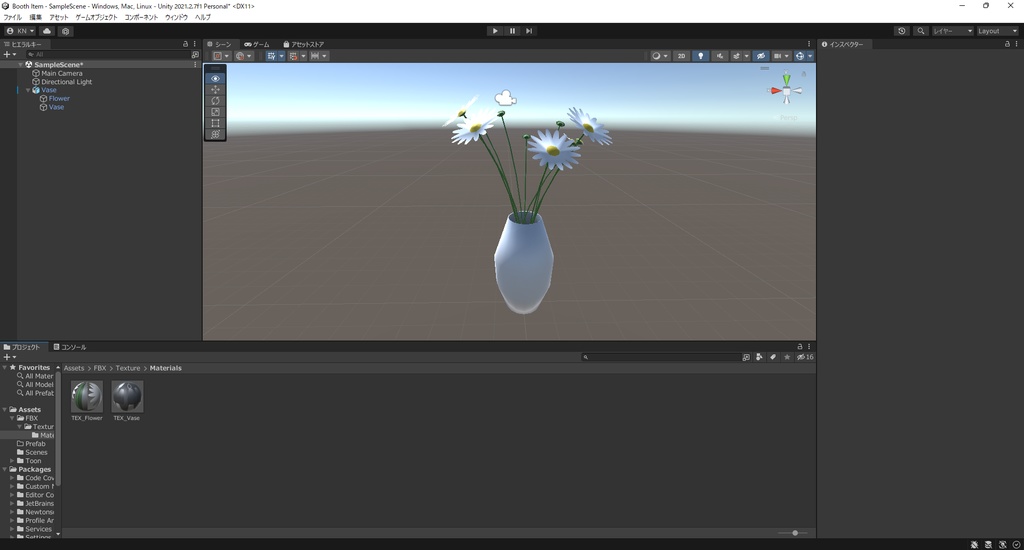The width and height of the screenshot is (1024, 550).
Task: Open the 編集 menu
Action: tap(35, 18)
